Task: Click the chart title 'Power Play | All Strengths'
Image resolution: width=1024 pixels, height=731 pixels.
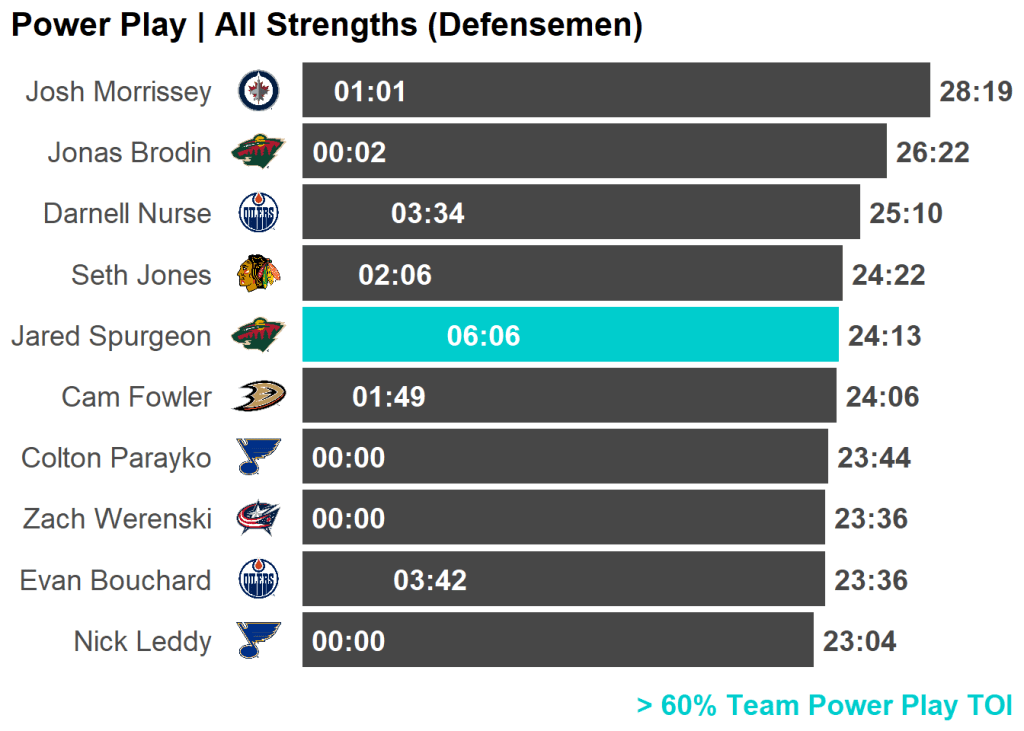Action: [326, 25]
